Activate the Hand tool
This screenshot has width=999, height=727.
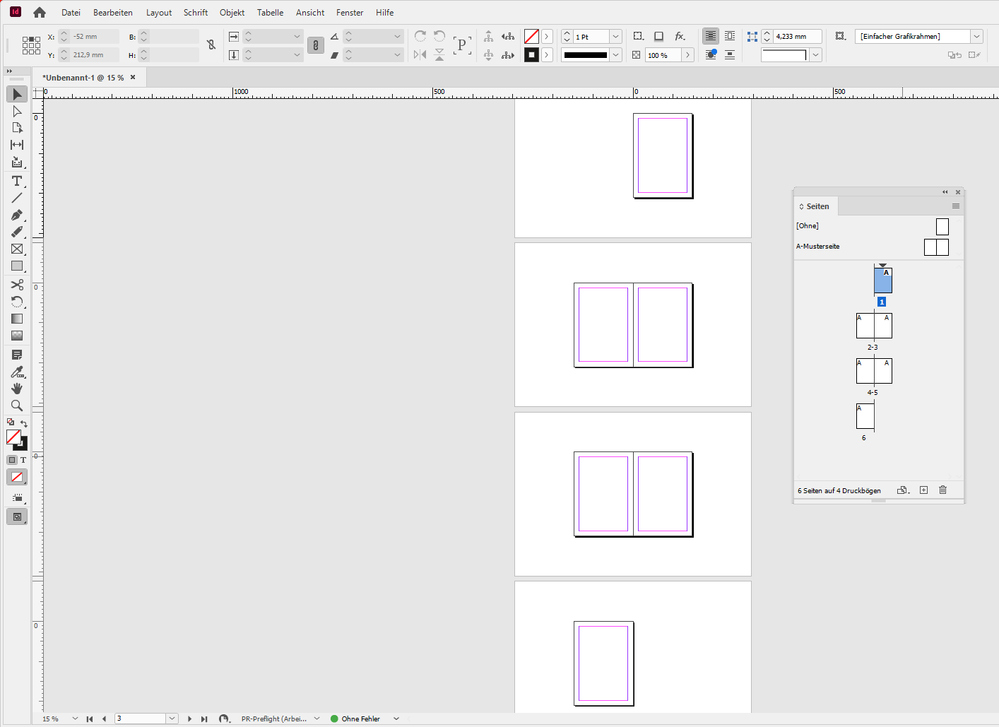17,388
